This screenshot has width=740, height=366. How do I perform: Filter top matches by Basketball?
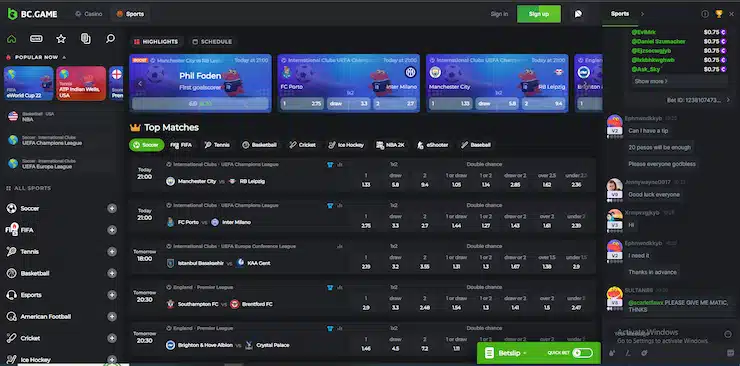(259, 145)
